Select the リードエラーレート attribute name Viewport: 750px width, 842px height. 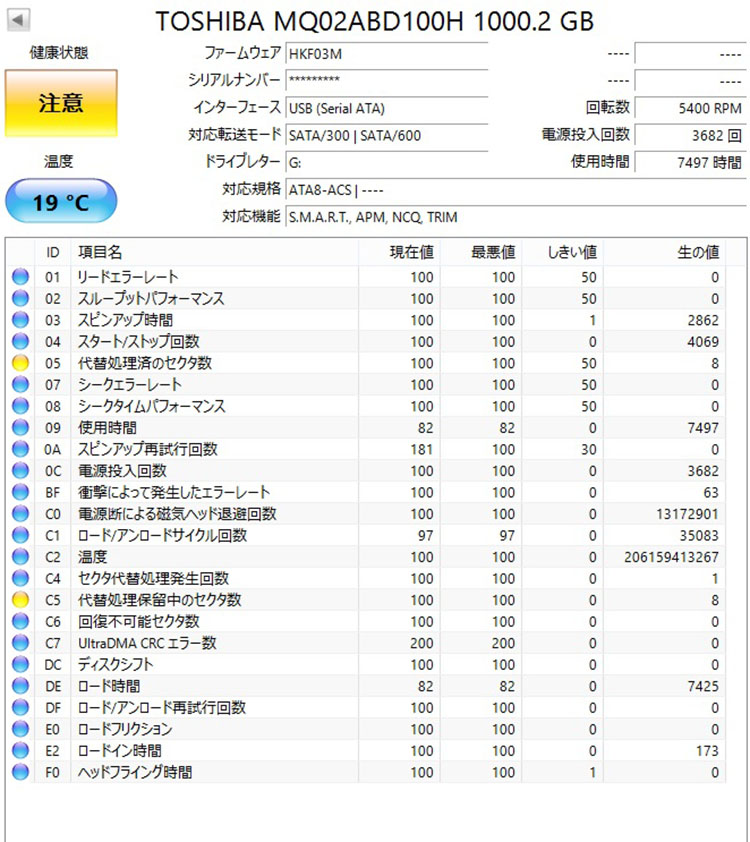click(x=128, y=277)
